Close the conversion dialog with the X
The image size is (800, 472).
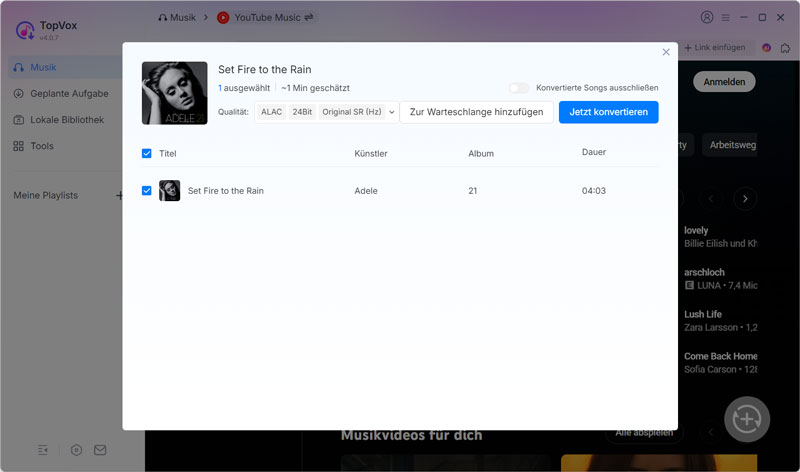tap(666, 52)
